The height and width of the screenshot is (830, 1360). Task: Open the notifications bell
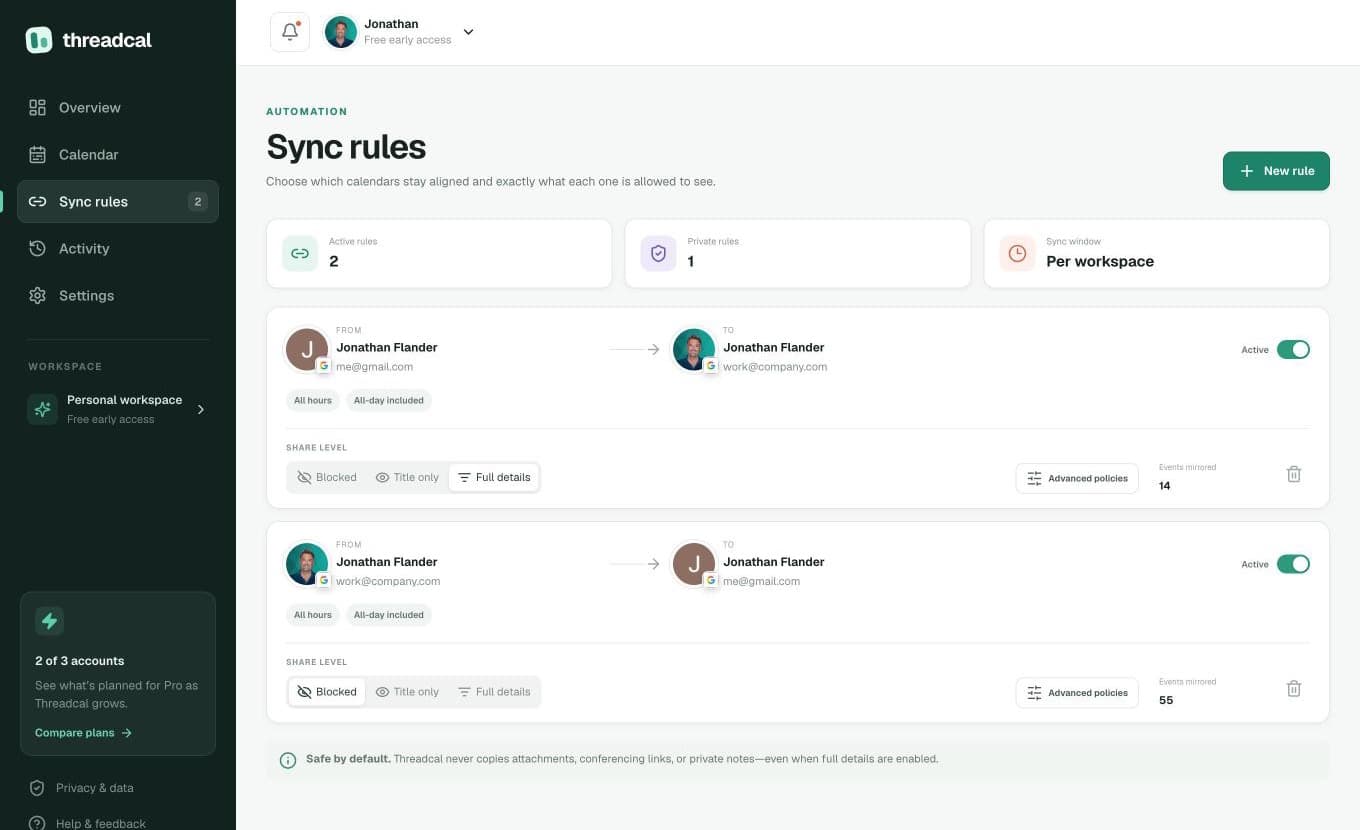point(290,32)
